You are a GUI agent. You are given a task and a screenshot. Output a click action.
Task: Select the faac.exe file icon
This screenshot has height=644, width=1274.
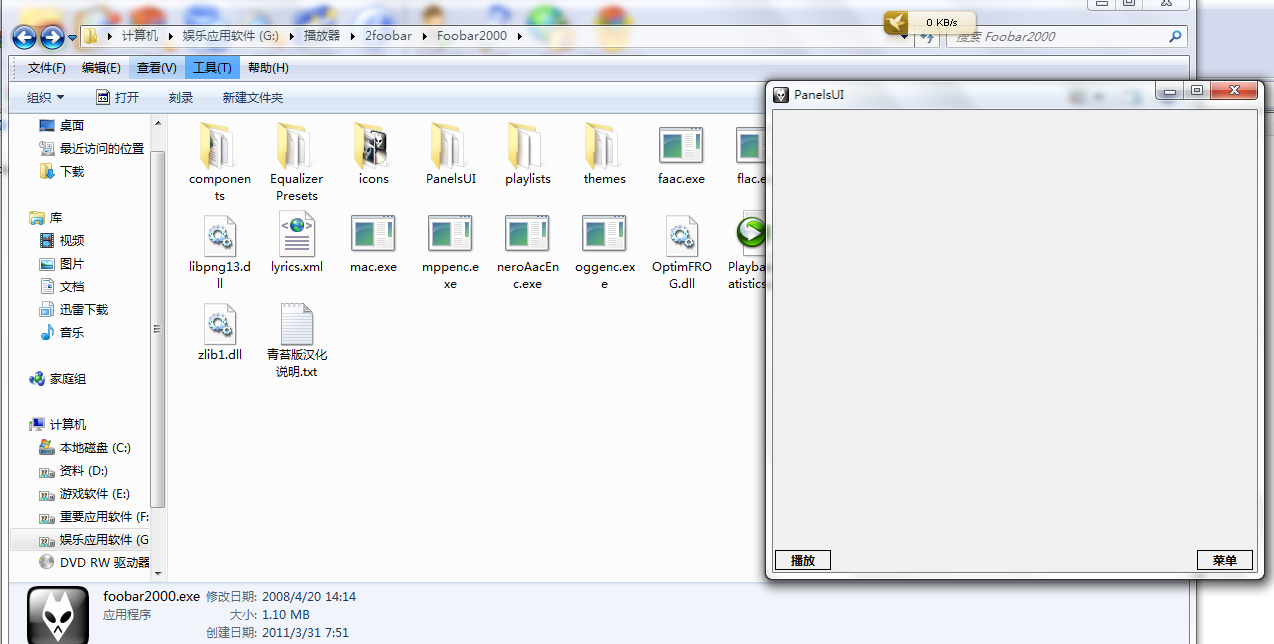point(681,145)
